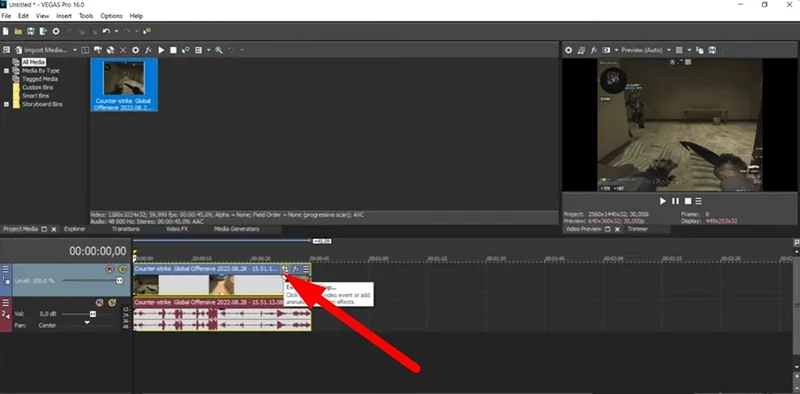Select the Smart Bins folder
Screen dimensions: 800x394
(x=36, y=95)
